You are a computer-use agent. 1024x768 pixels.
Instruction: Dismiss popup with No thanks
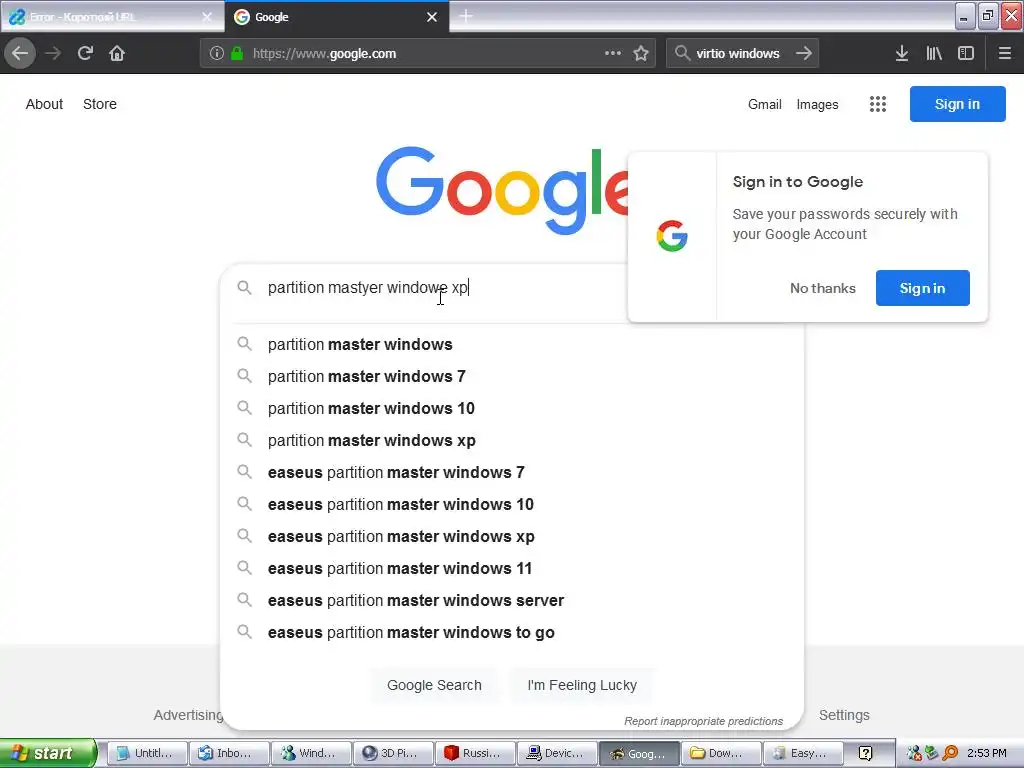click(x=822, y=288)
